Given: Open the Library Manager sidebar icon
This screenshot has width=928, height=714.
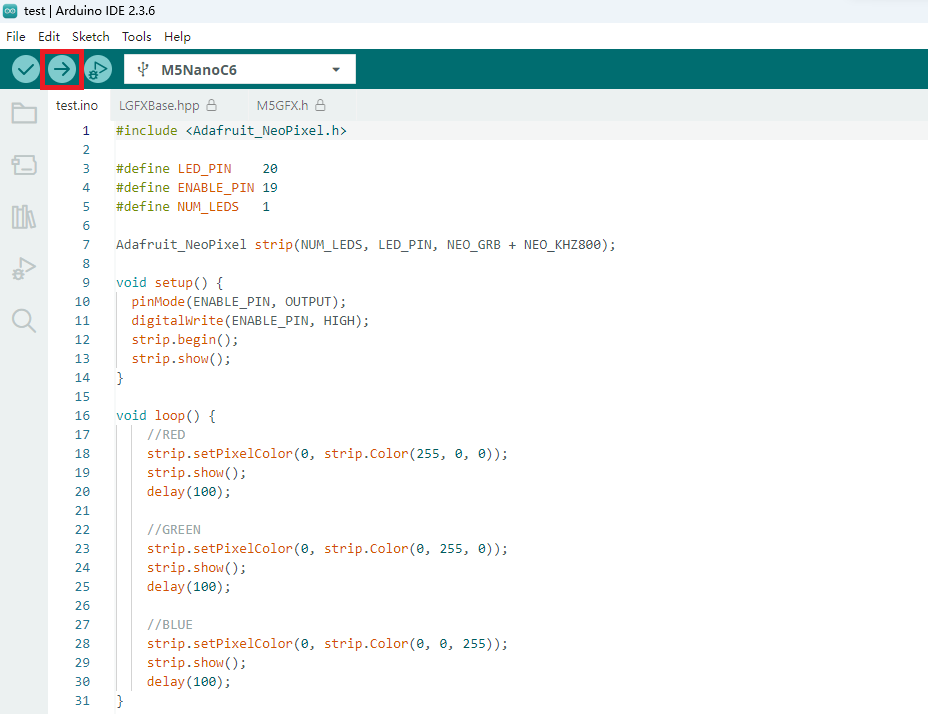Looking at the screenshot, I should (x=24, y=217).
